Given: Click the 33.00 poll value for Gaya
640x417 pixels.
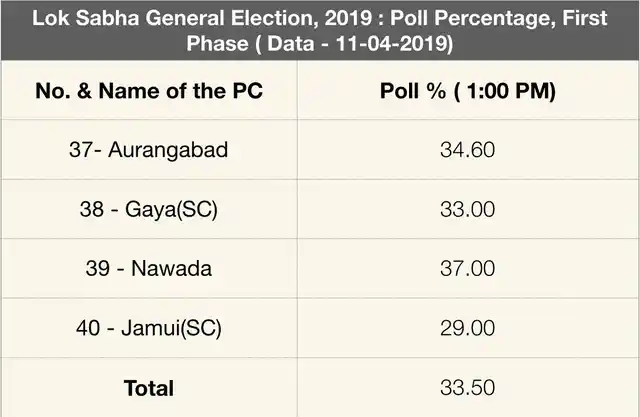Looking at the screenshot, I should [x=468, y=209].
